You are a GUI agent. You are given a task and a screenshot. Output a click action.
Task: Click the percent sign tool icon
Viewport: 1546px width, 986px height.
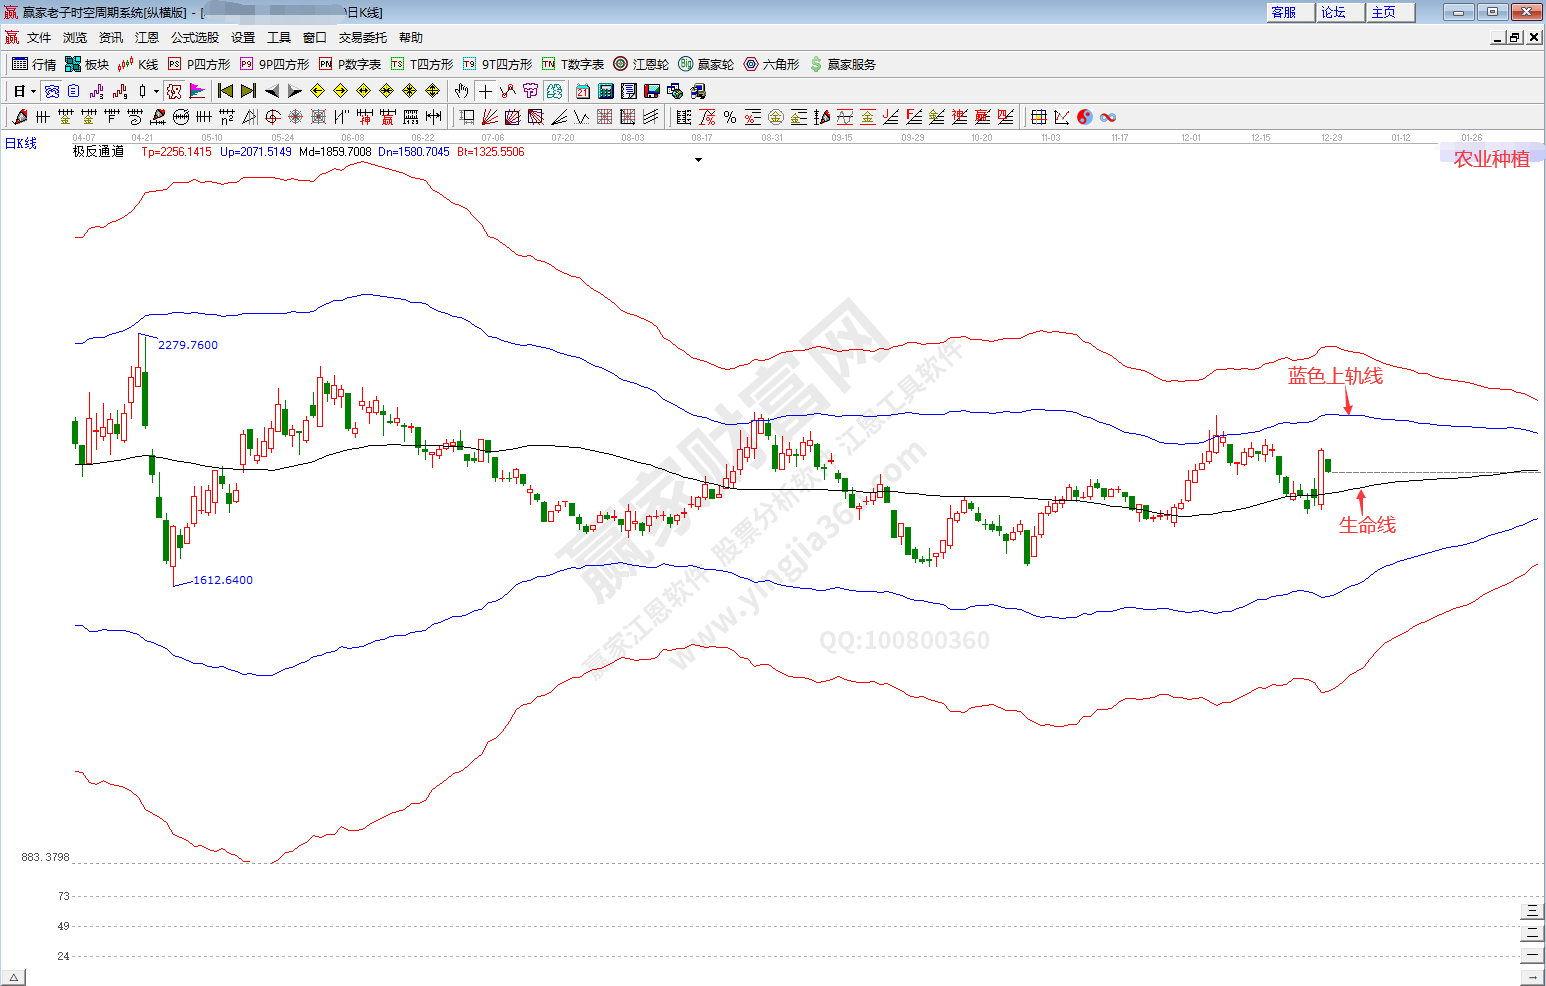730,117
